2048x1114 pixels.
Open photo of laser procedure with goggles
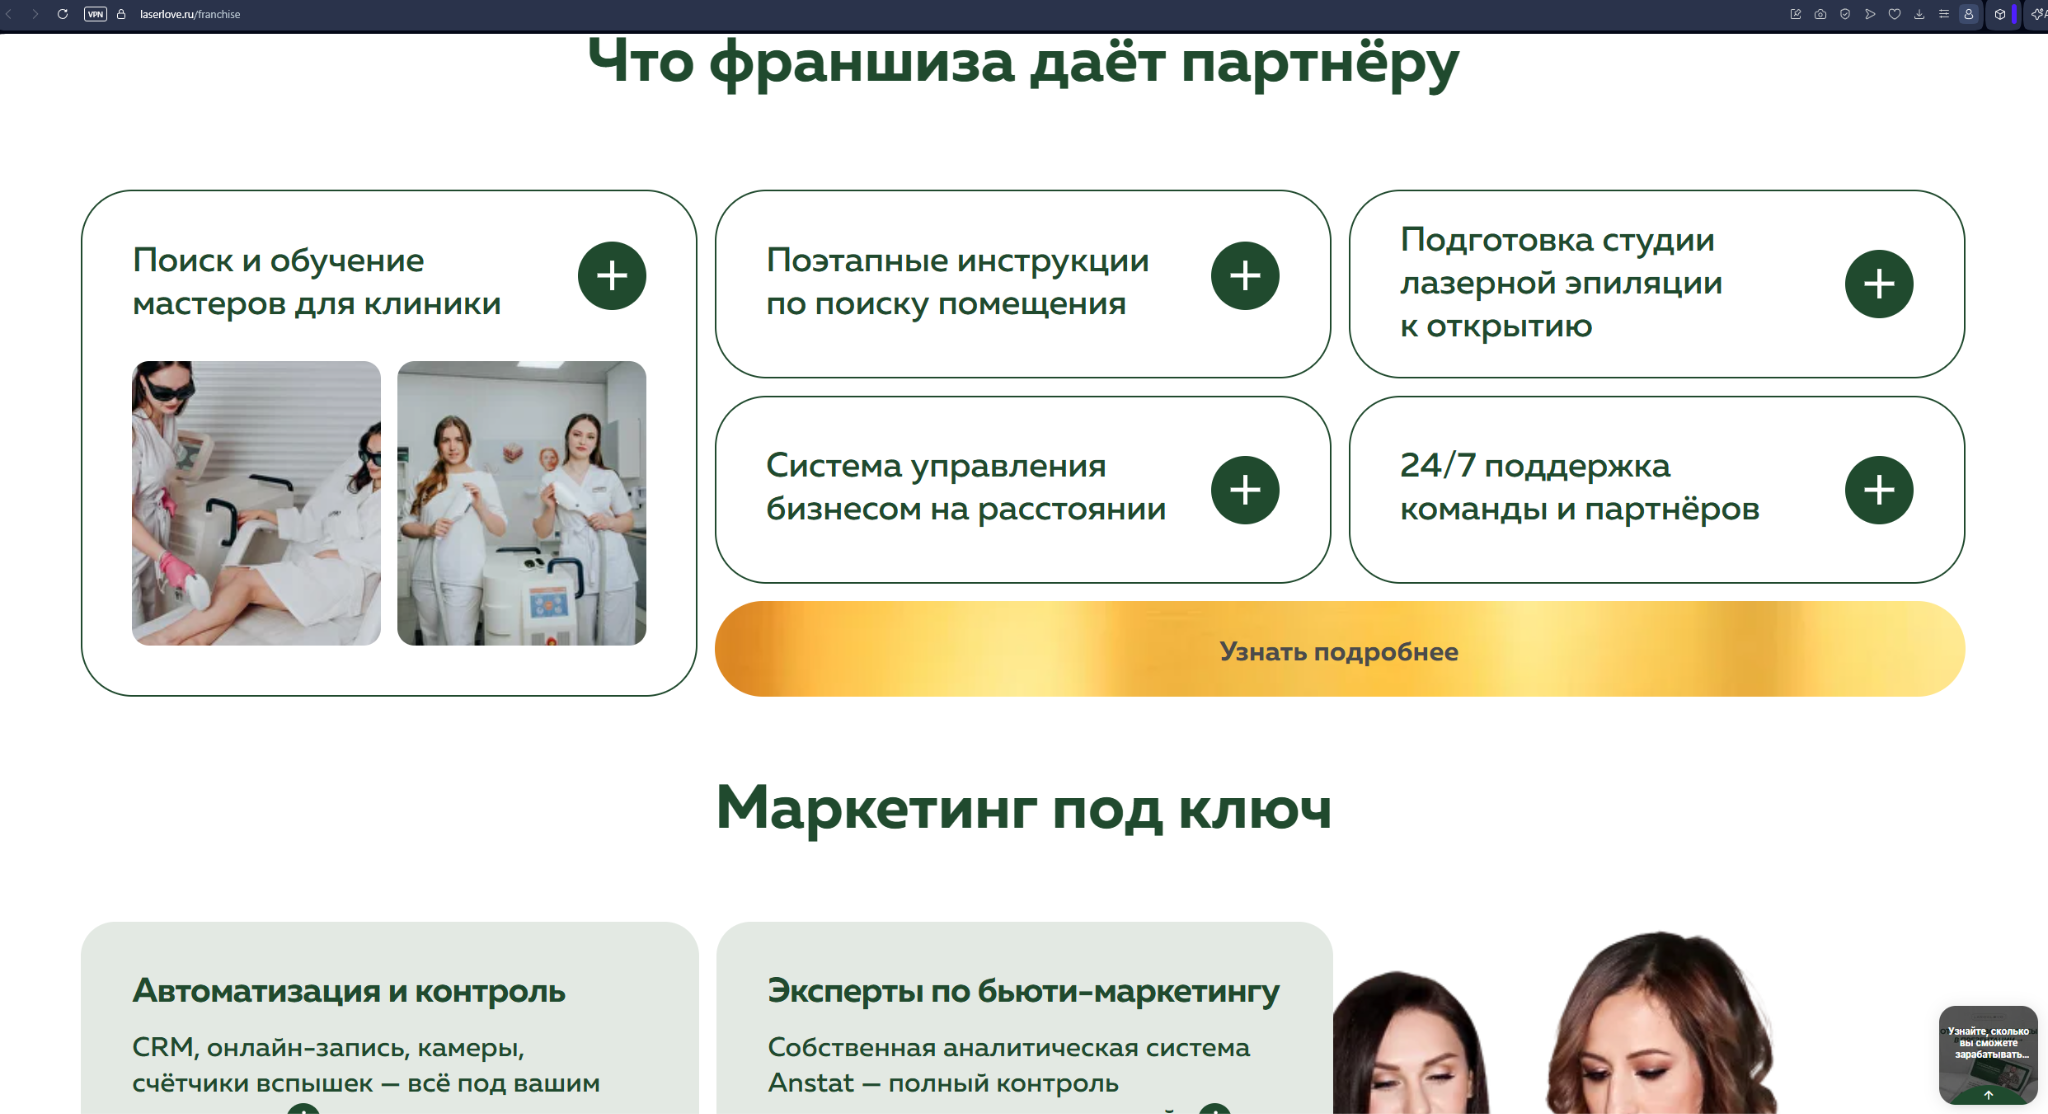pos(256,503)
